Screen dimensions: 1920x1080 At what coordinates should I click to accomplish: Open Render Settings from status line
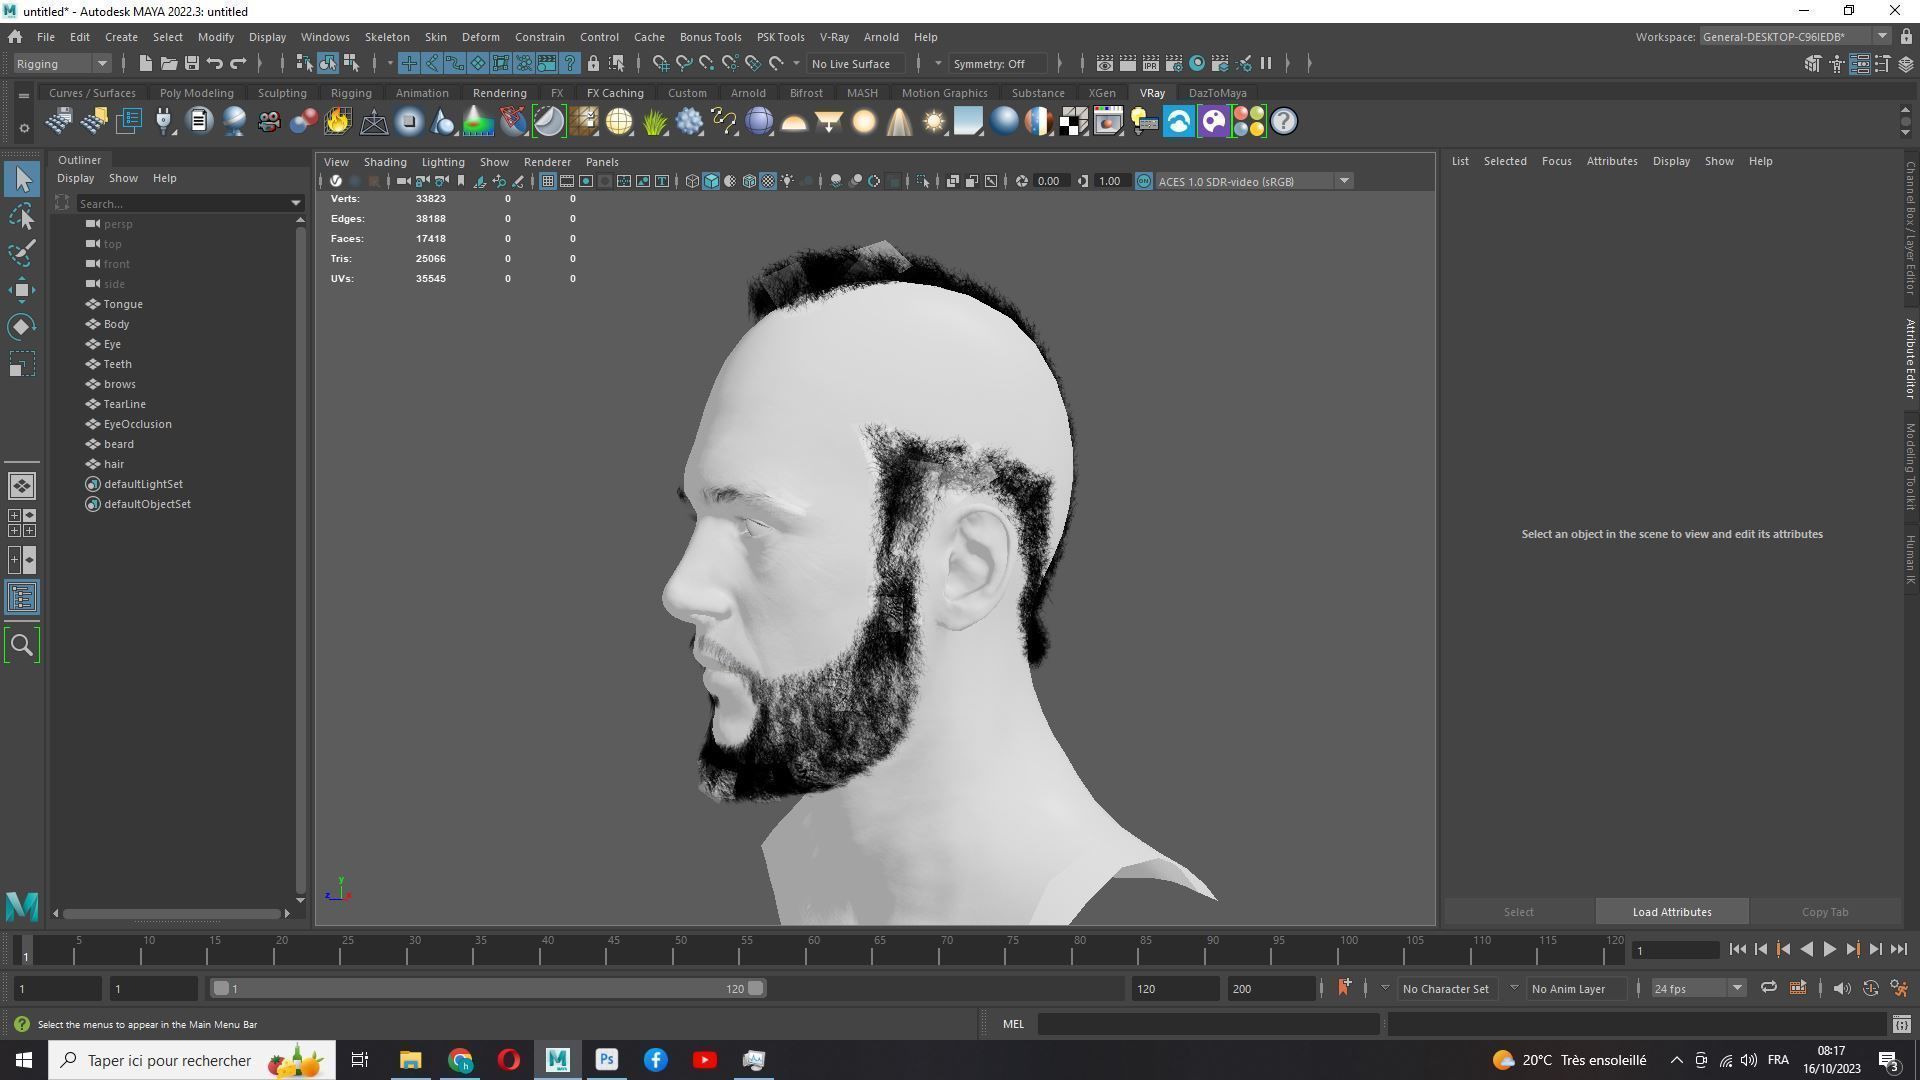point(1173,64)
